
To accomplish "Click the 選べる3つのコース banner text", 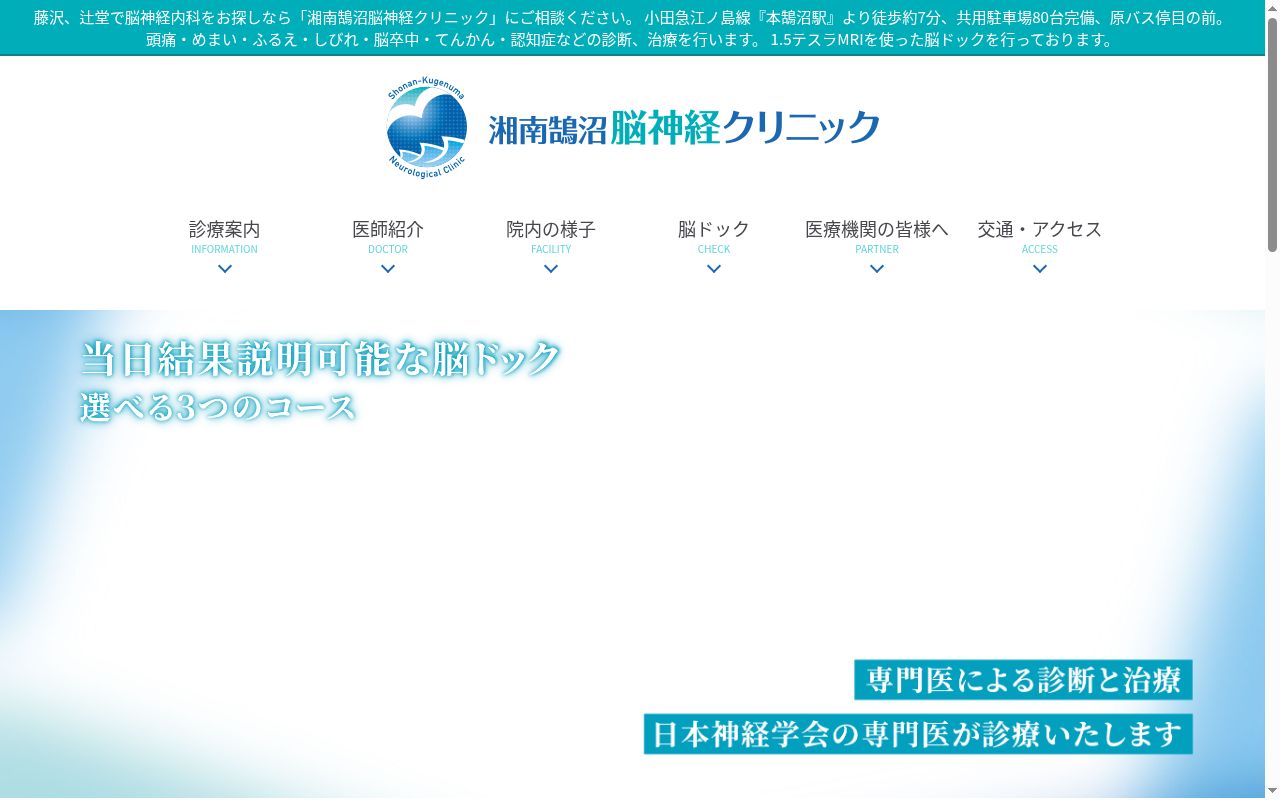I will click(218, 407).
